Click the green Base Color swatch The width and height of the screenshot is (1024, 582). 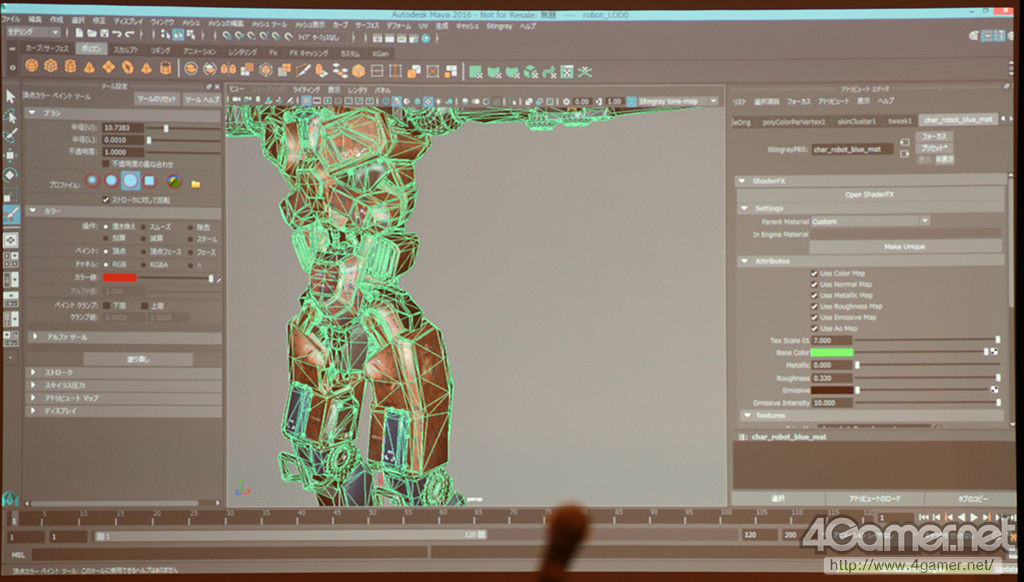click(832, 352)
